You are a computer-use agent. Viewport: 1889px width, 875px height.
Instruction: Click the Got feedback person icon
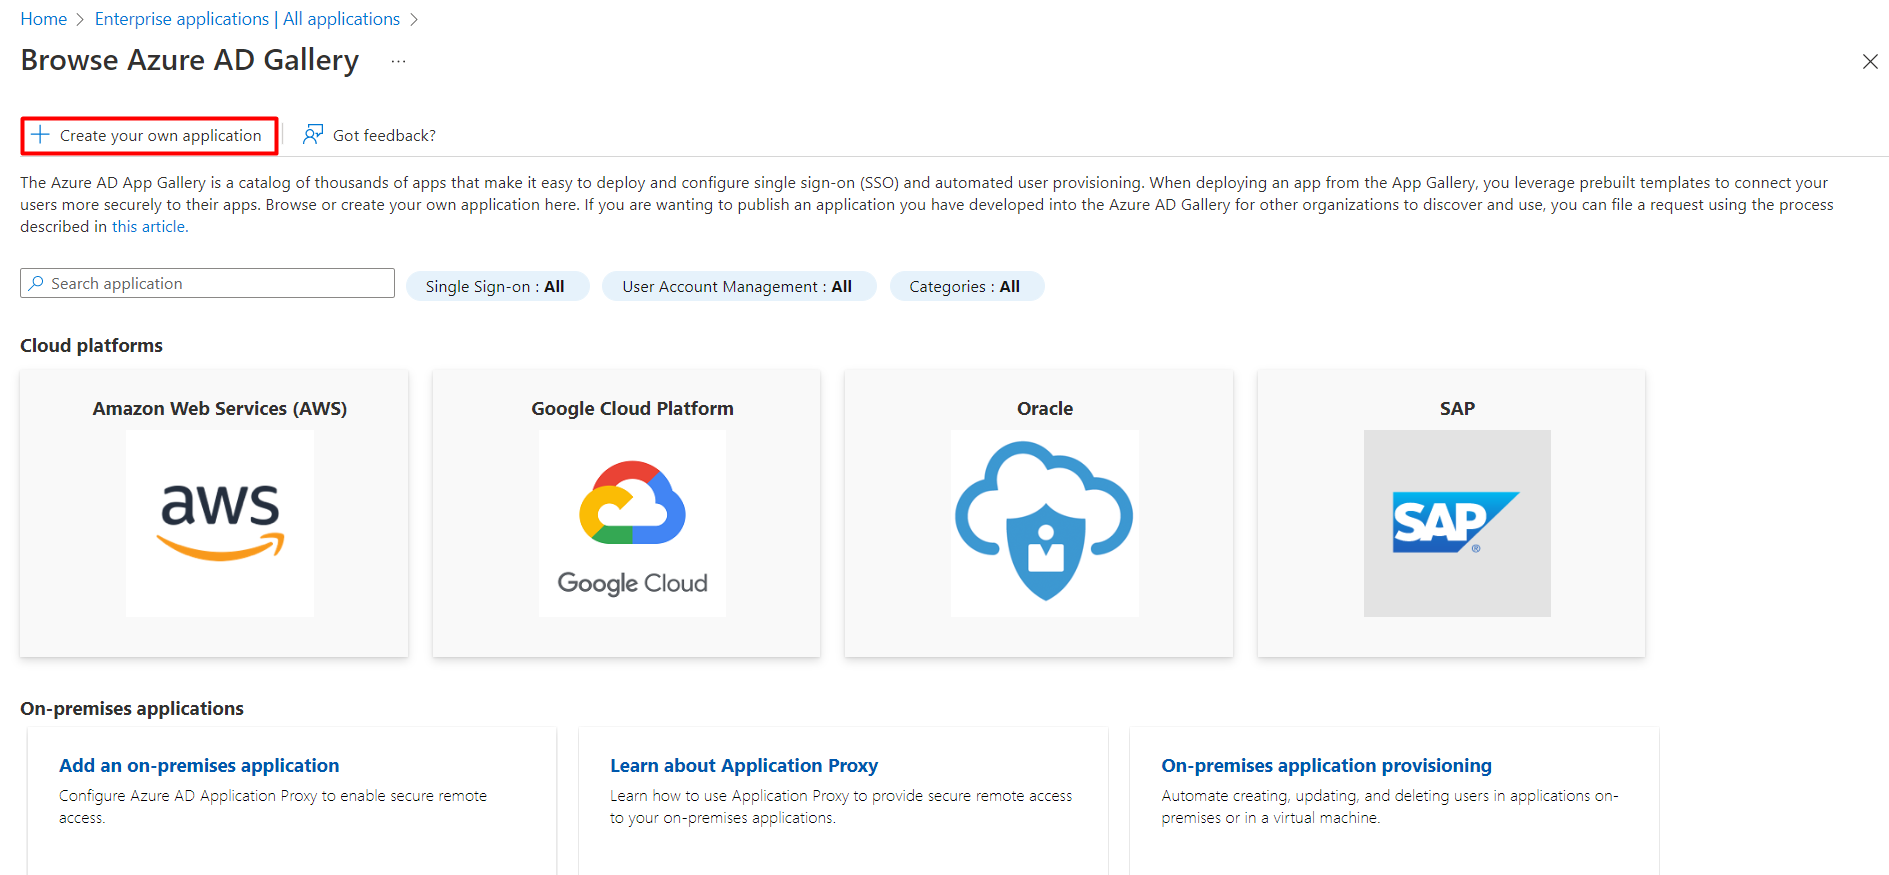[313, 135]
